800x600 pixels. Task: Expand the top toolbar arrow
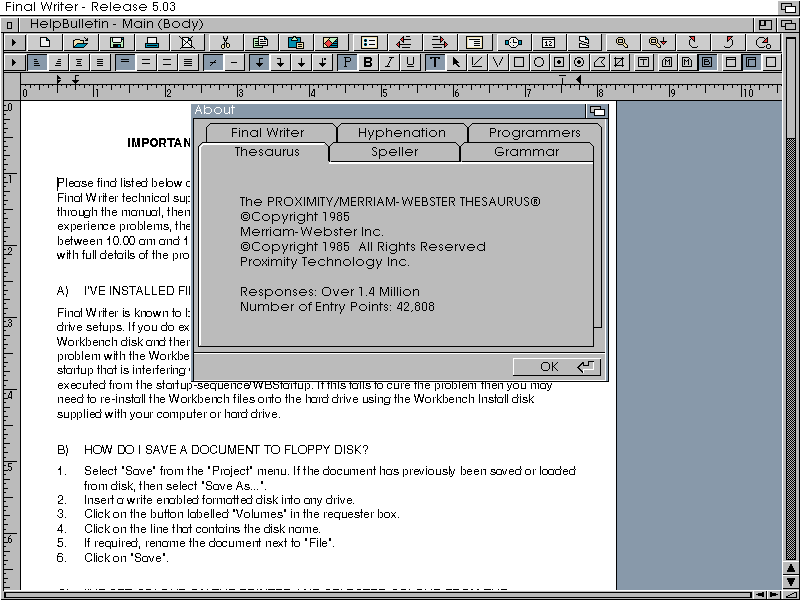pyautogui.click(x=14, y=42)
